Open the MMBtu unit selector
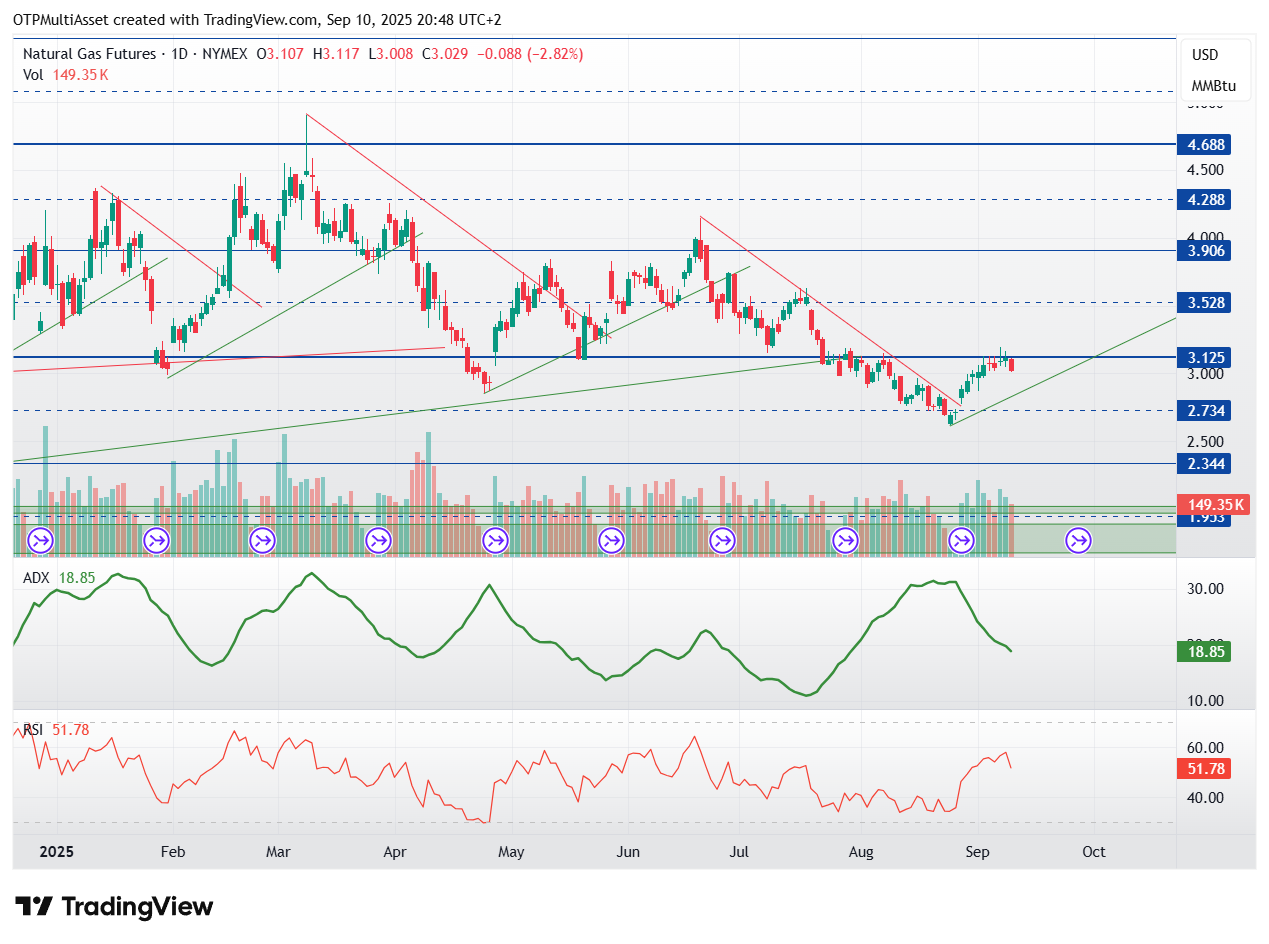This screenshot has height=944, width=1269. [1214, 86]
